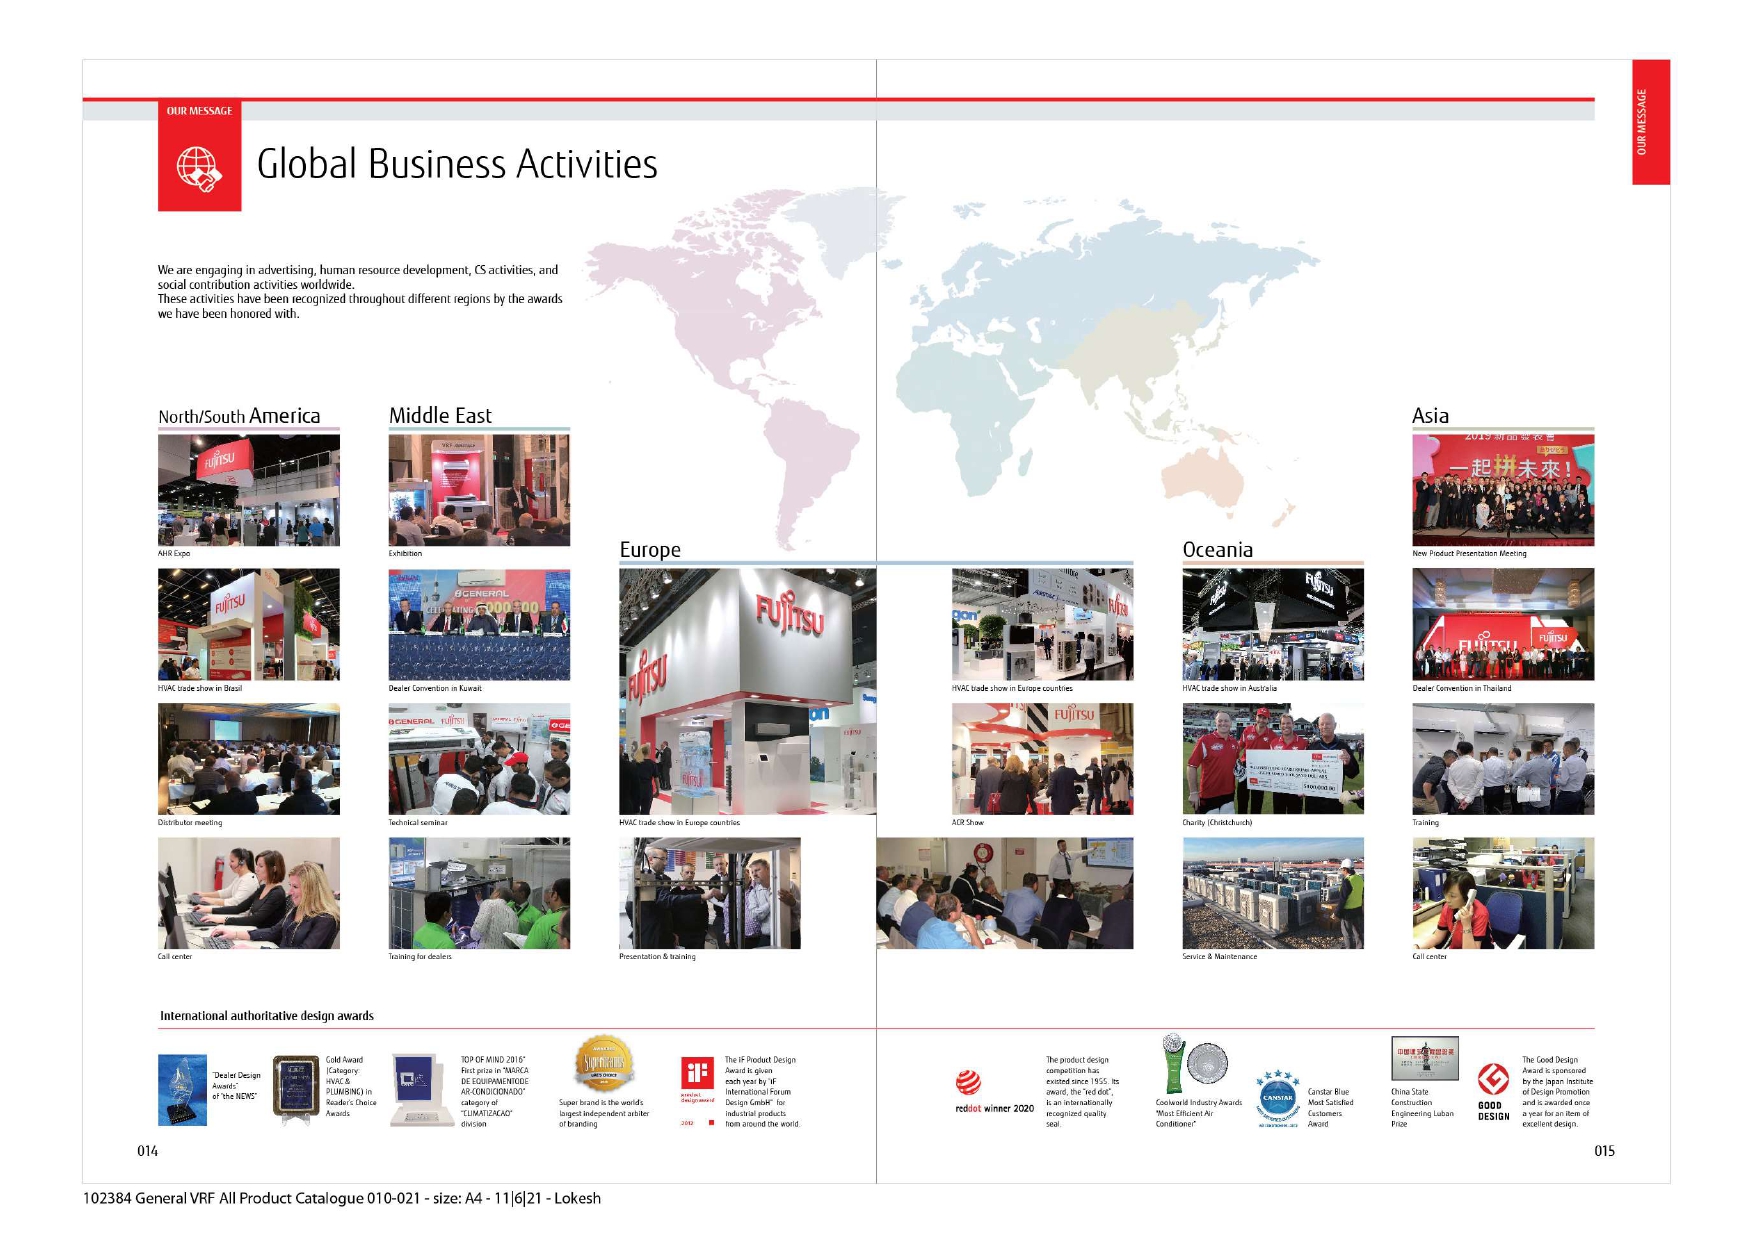Viewport: 1755px width, 1241px height.
Task: Click the 'The Good Design Award is sponsored' description
Action: click(1557, 1092)
